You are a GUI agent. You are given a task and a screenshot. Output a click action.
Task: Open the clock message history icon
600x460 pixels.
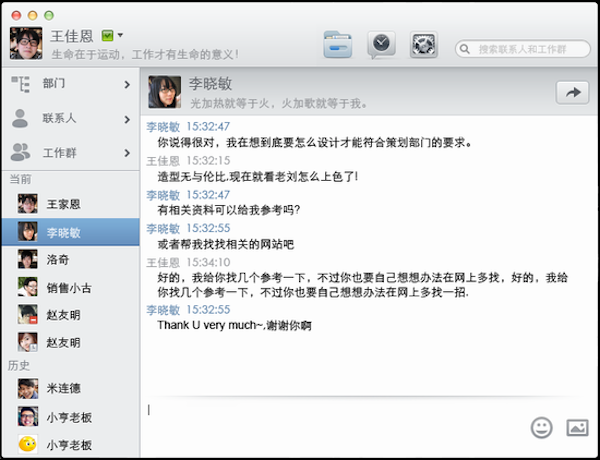pyautogui.click(x=381, y=44)
